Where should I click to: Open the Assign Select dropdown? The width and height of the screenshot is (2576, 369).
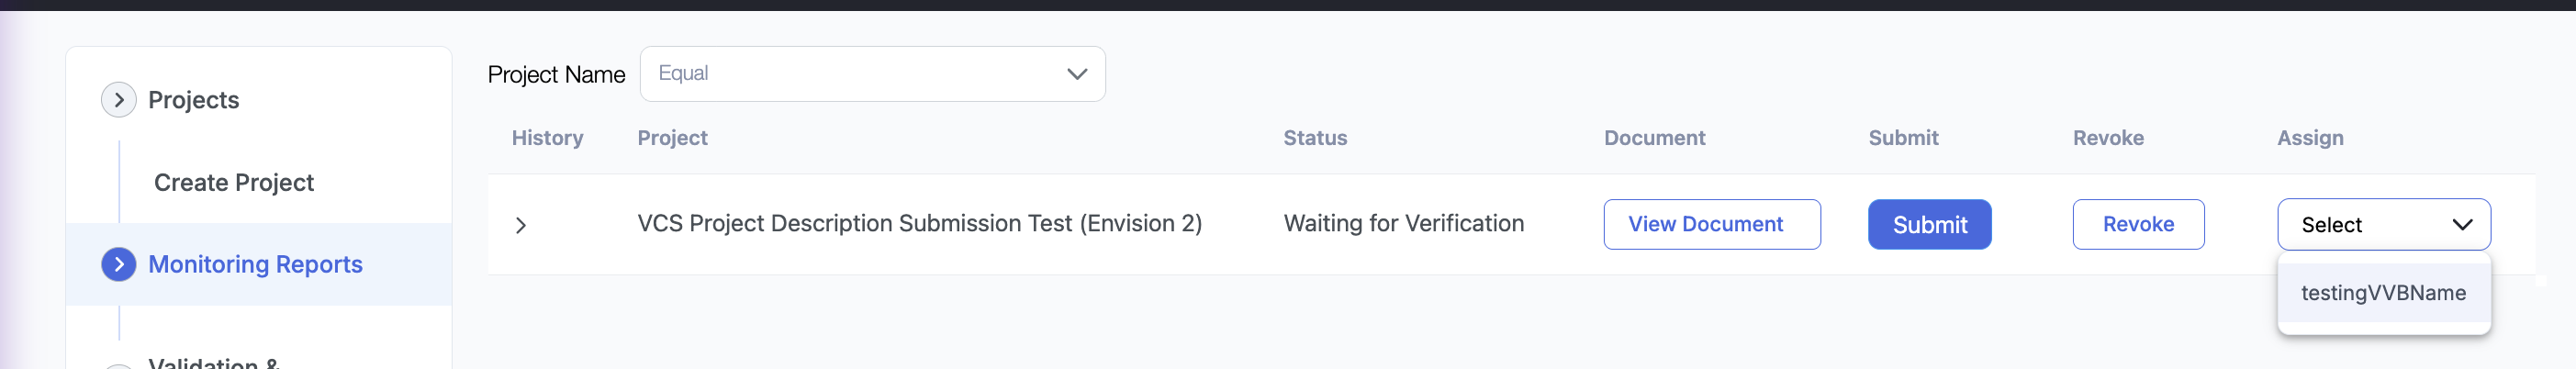(2383, 225)
